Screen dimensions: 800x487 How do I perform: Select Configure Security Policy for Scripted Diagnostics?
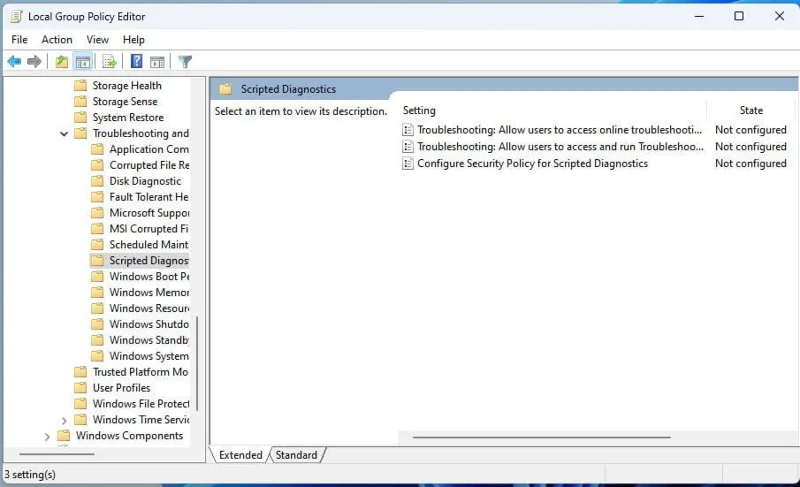[x=532, y=163]
